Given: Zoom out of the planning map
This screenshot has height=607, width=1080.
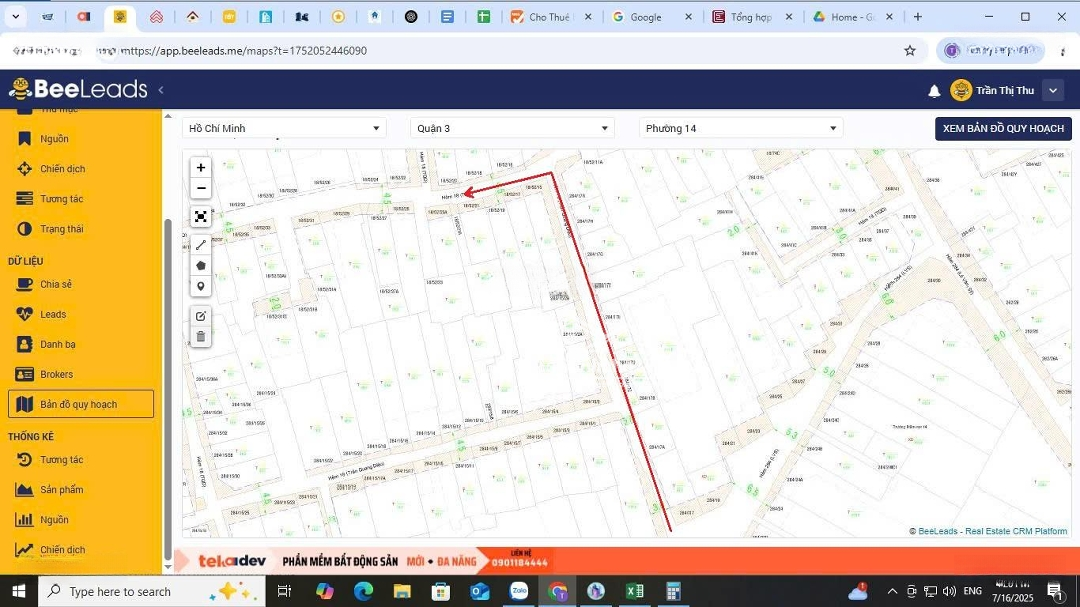Looking at the screenshot, I should click(x=201, y=189).
